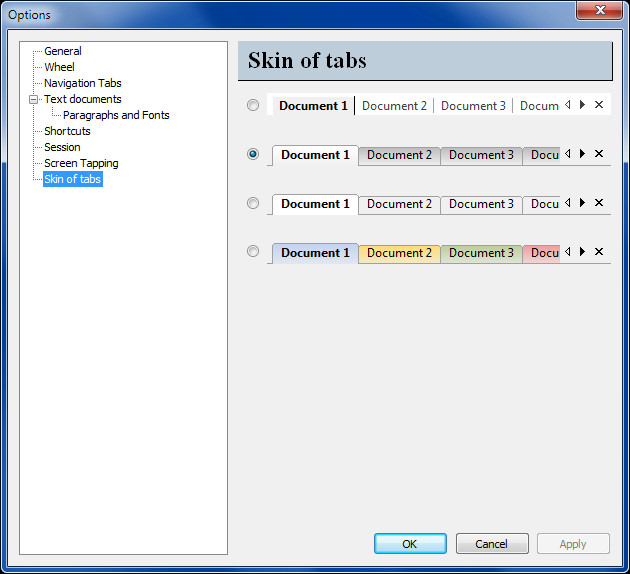Select the gray gradient tab skin radio button
This screenshot has width=630, height=574.
(x=253, y=154)
